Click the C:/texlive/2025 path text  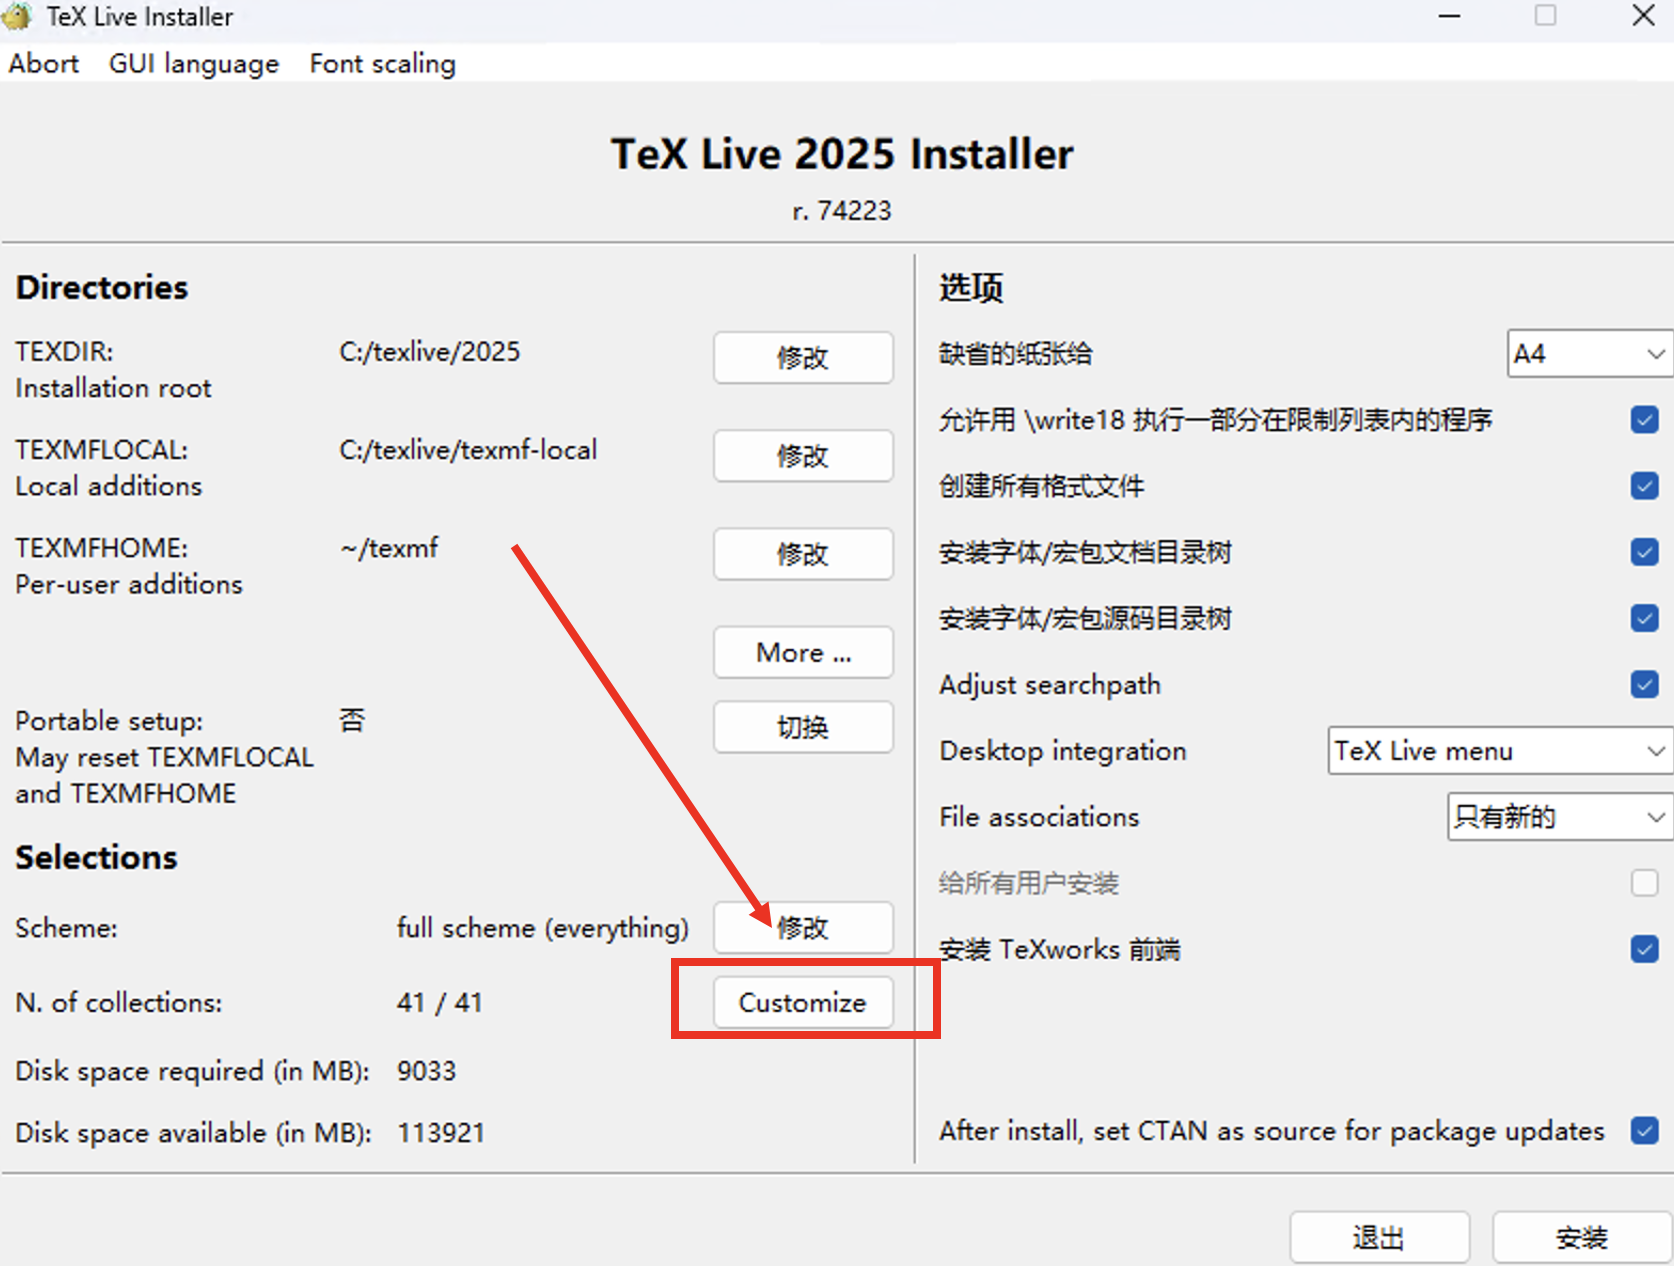click(x=430, y=352)
